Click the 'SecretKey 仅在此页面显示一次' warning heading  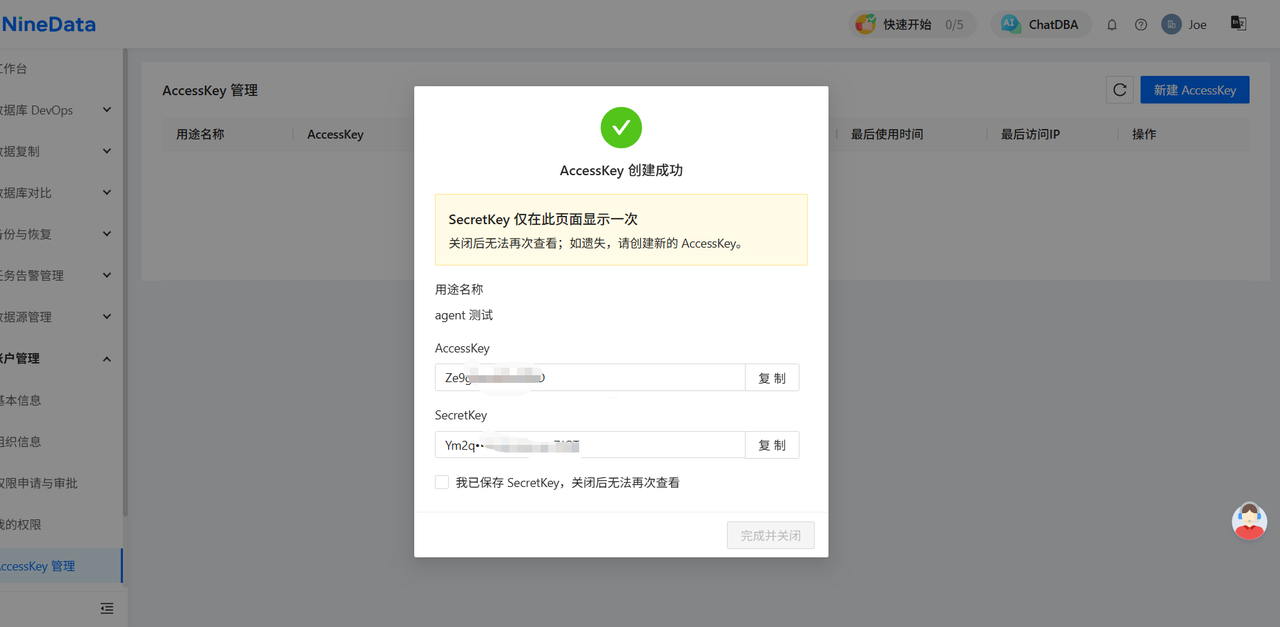click(543, 219)
